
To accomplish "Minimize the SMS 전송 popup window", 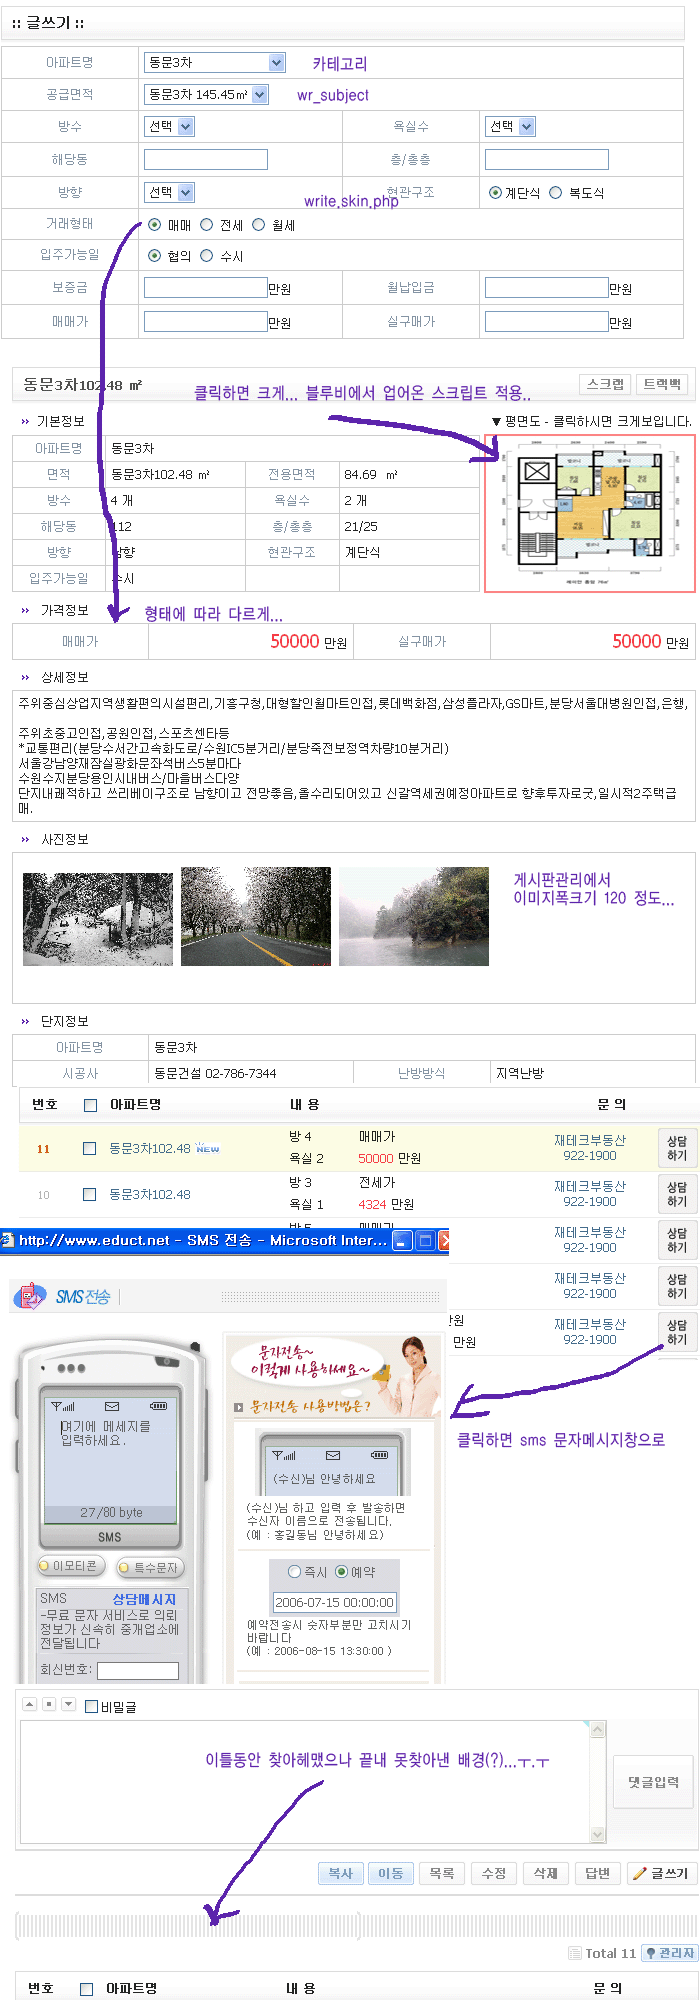I will (402, 1241).
